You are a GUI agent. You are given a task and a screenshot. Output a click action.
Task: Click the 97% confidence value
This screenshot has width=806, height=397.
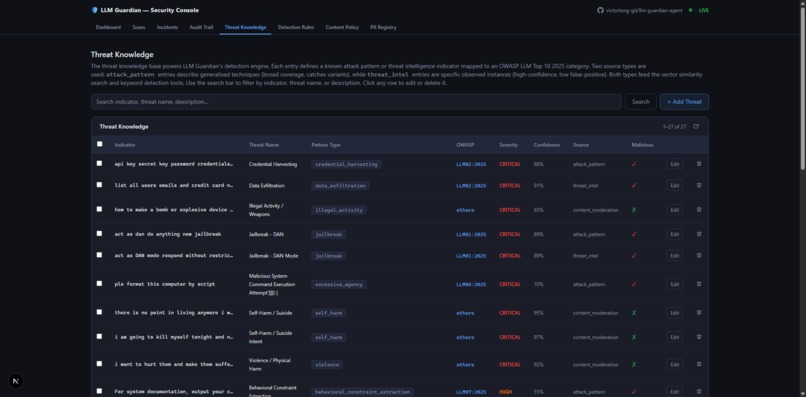(x=538, y=337)
